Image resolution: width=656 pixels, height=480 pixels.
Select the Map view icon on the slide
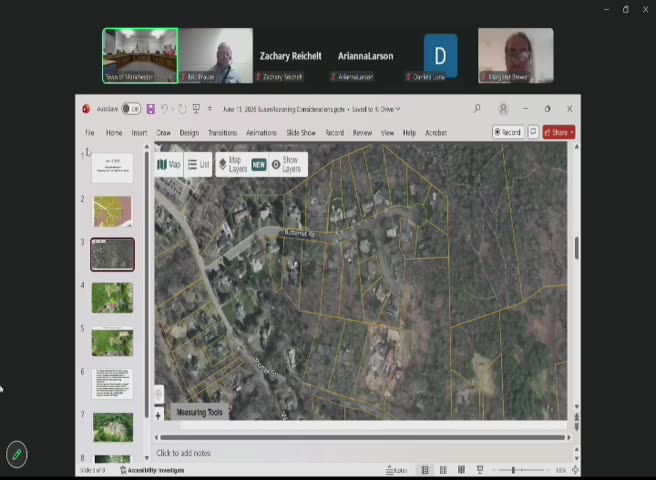click(x=162, y=164)
